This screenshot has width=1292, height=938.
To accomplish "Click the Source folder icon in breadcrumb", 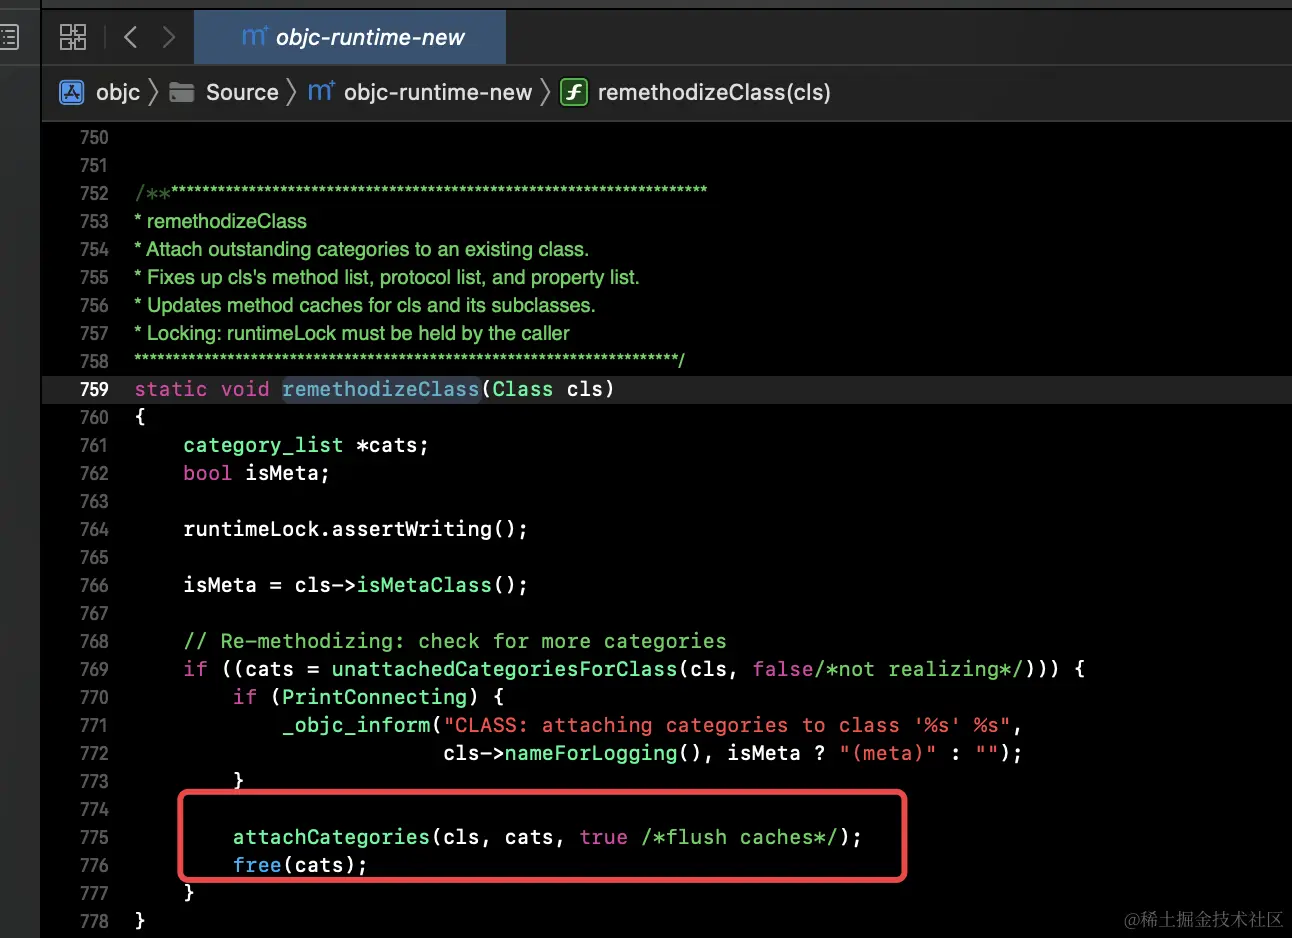I will click(182, 92).
